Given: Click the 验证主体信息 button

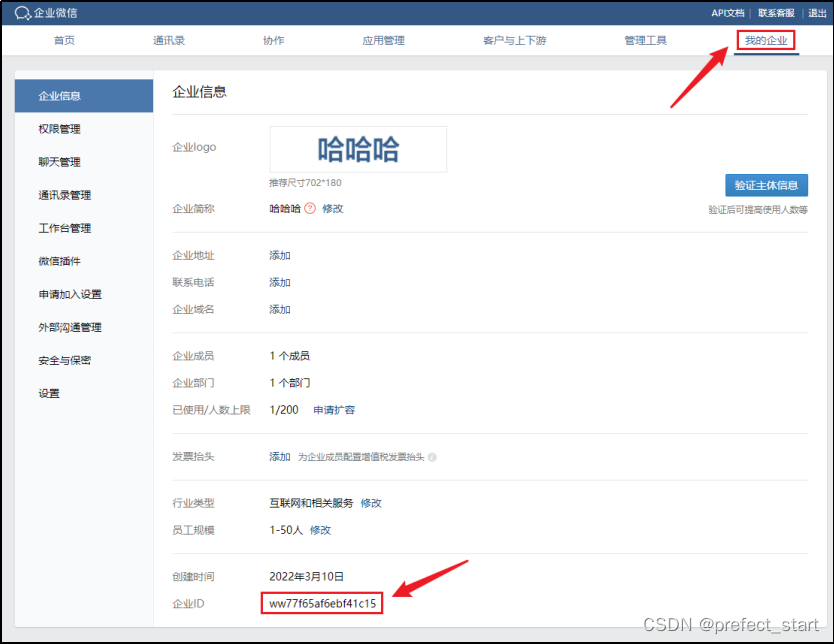Looking at the screenshot, I should (x=766, y=185).
